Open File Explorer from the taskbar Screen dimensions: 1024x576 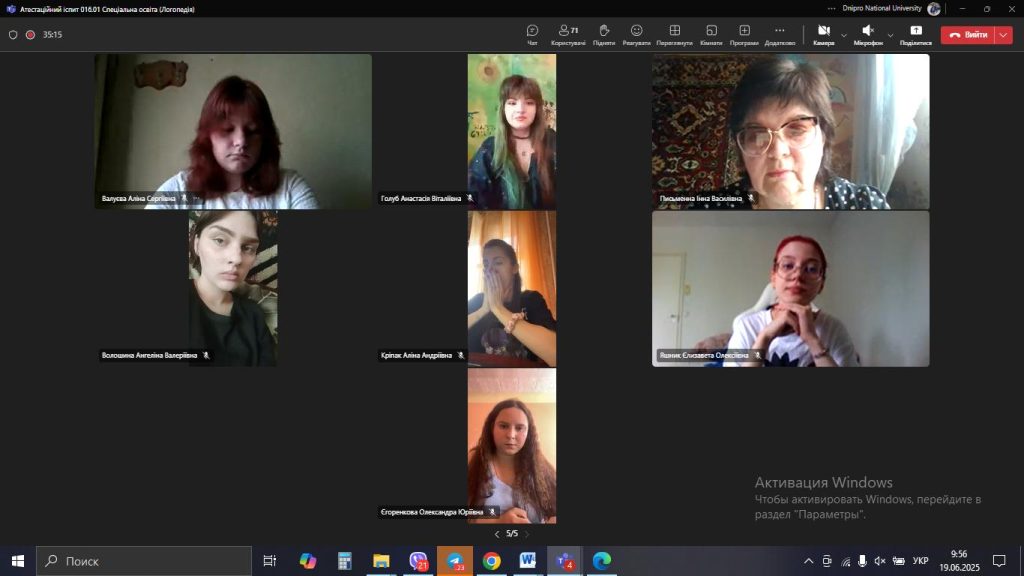pos(381,561)
